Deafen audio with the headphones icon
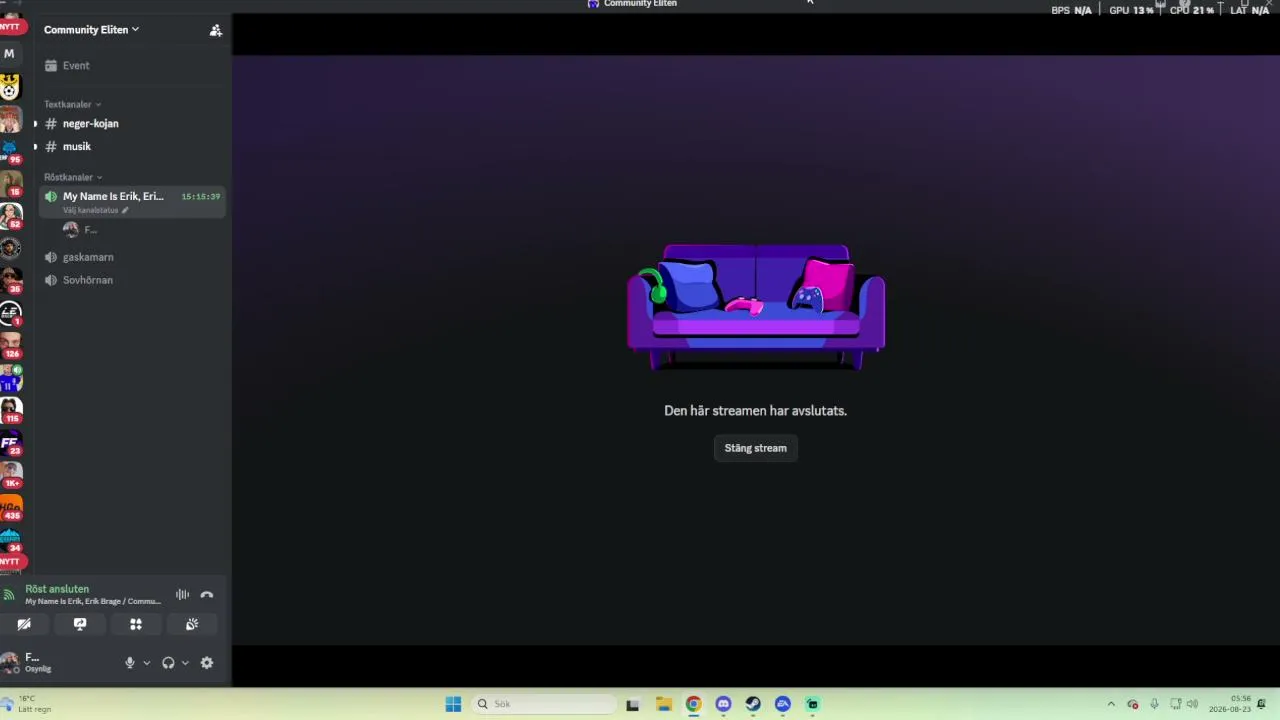 tap(168, 663)
